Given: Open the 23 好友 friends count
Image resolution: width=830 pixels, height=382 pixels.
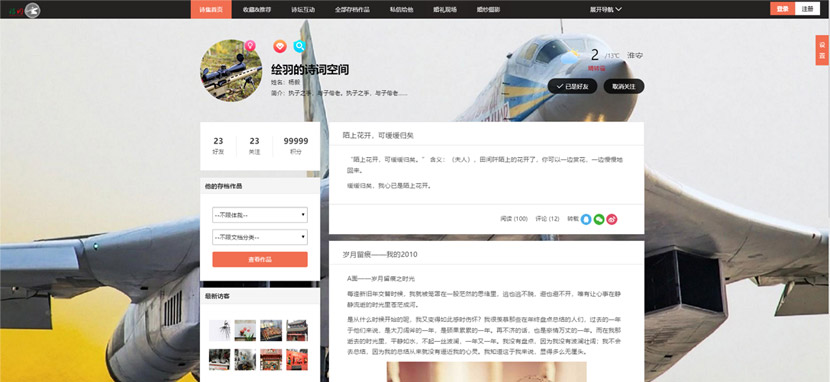Looking at the screenshot, I should coord(218,146).
